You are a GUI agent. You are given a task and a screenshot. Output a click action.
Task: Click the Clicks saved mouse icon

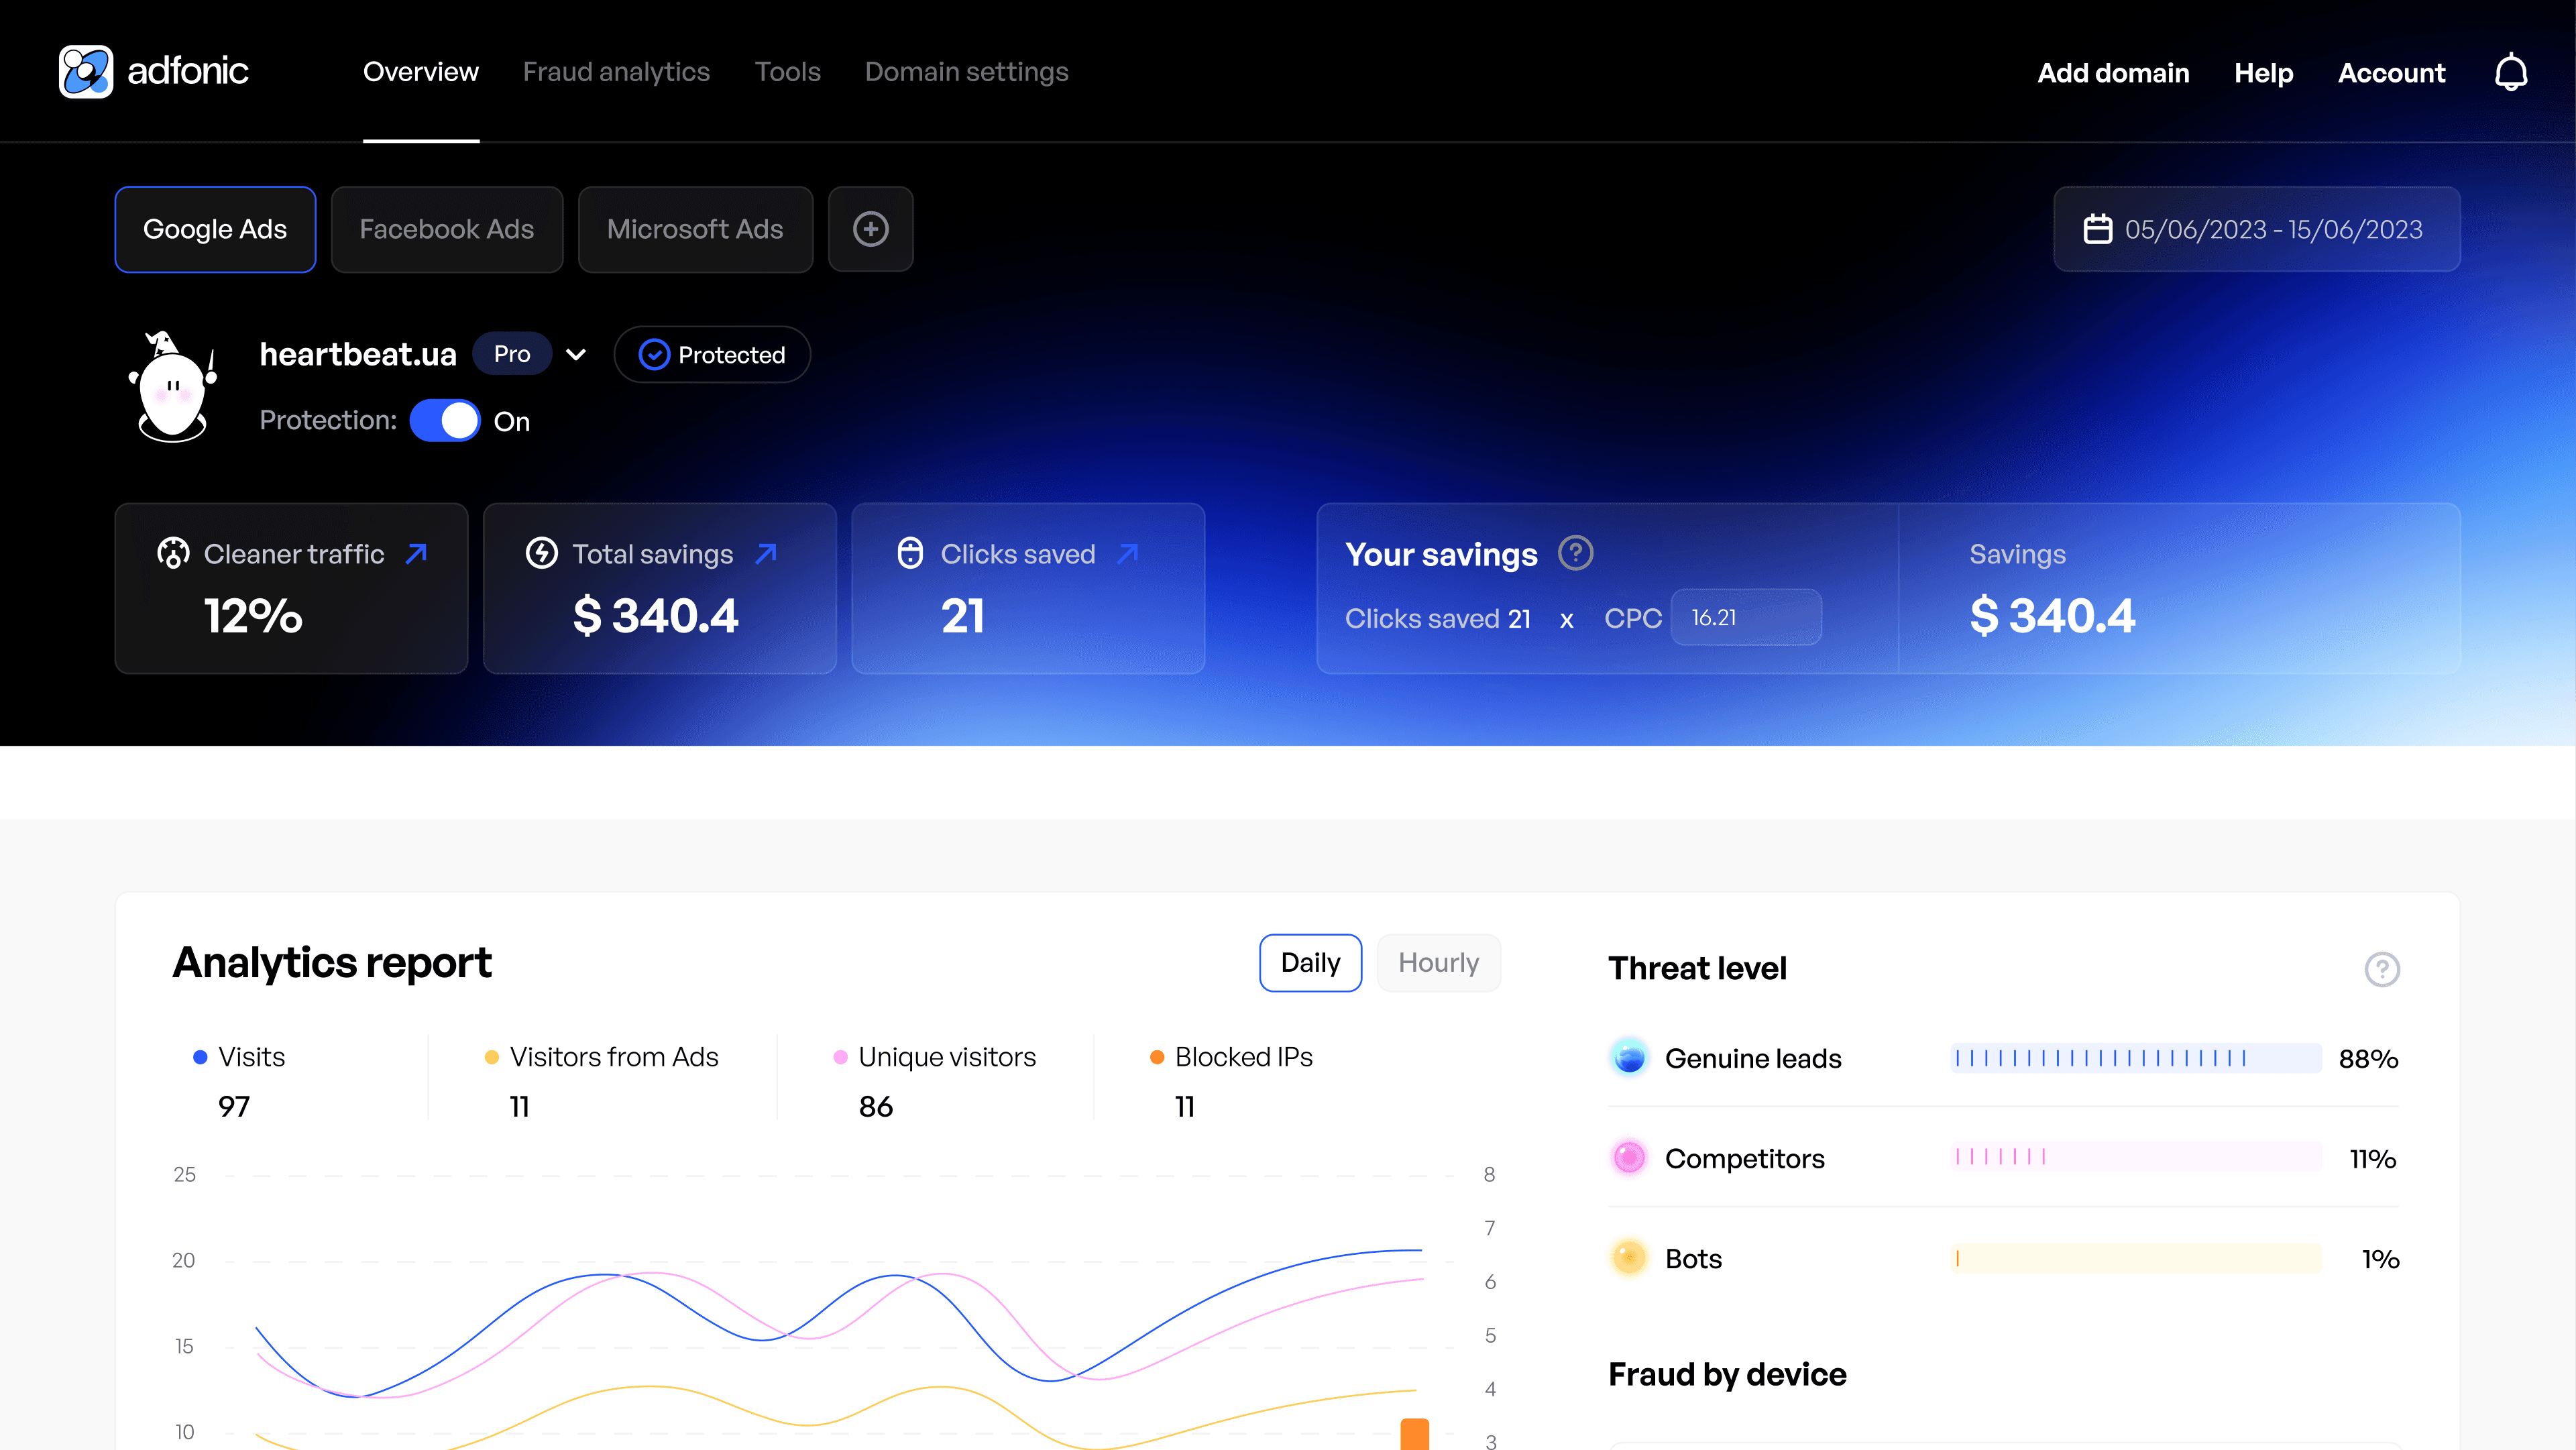(910, 553)
